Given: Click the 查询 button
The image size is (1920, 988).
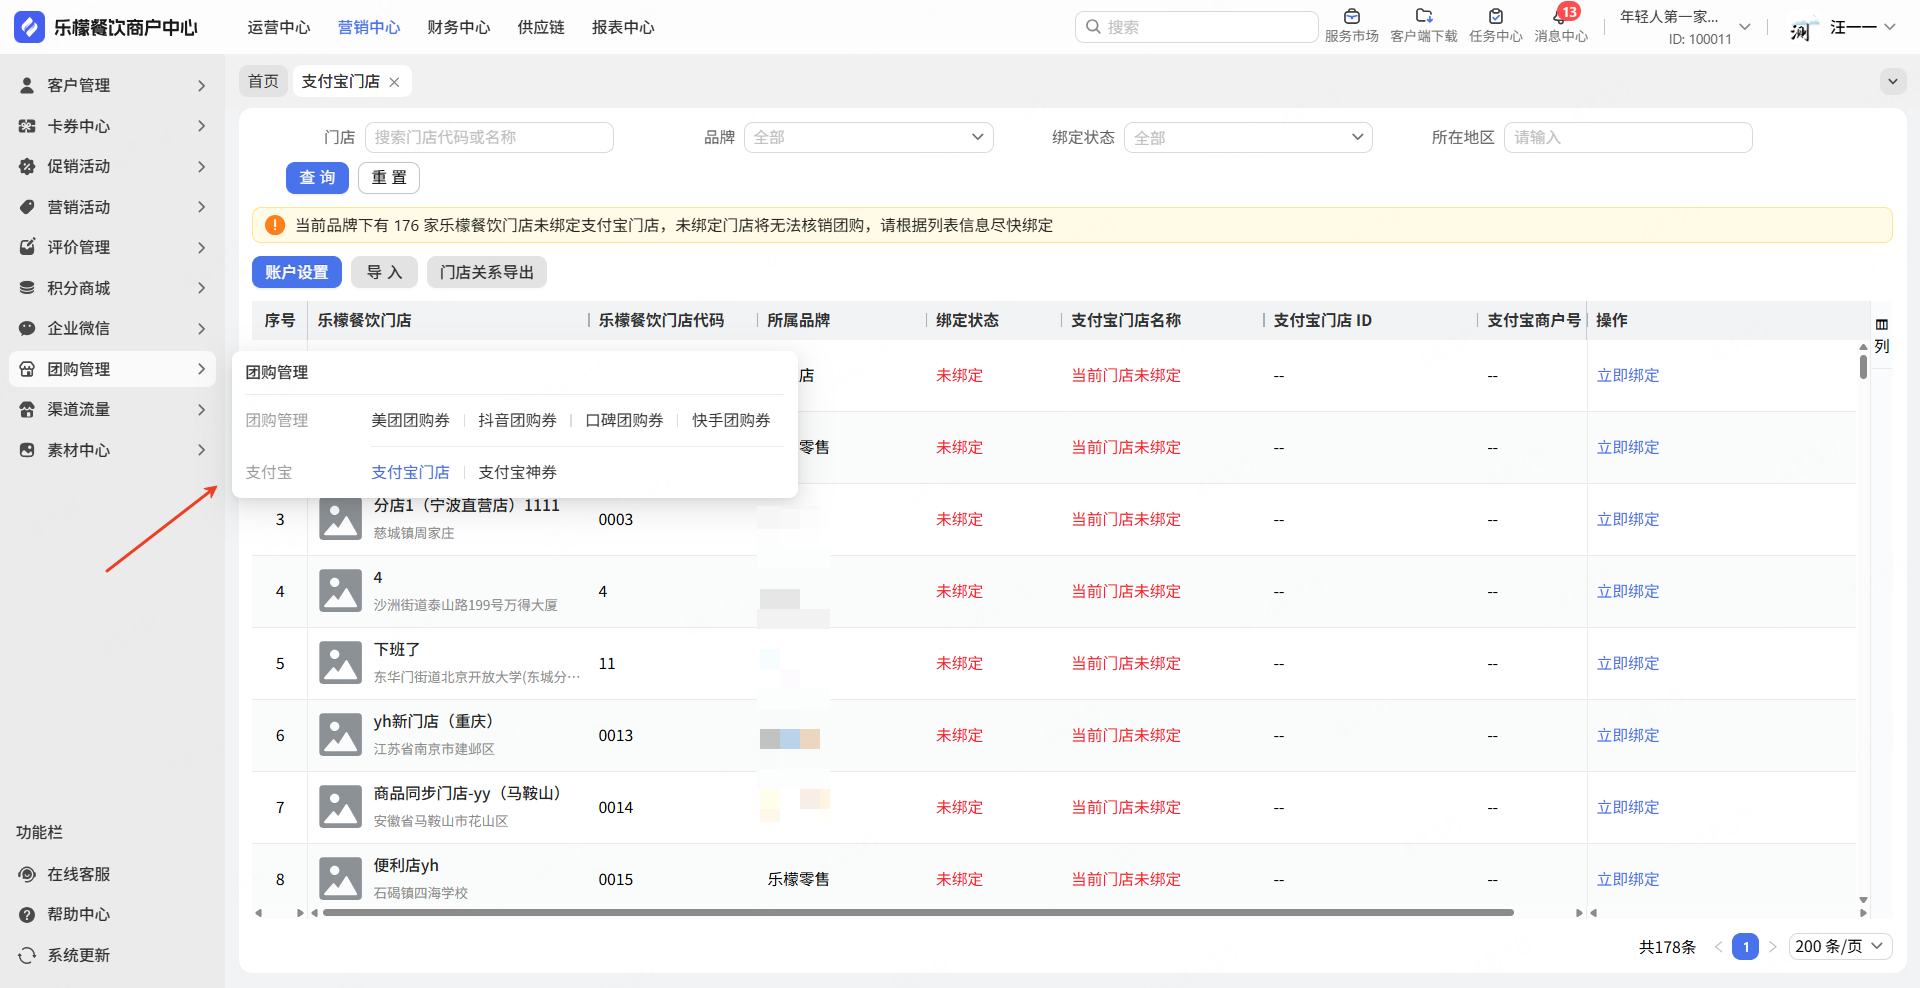Looking at the screenshot, I should [x=317, y=178].
